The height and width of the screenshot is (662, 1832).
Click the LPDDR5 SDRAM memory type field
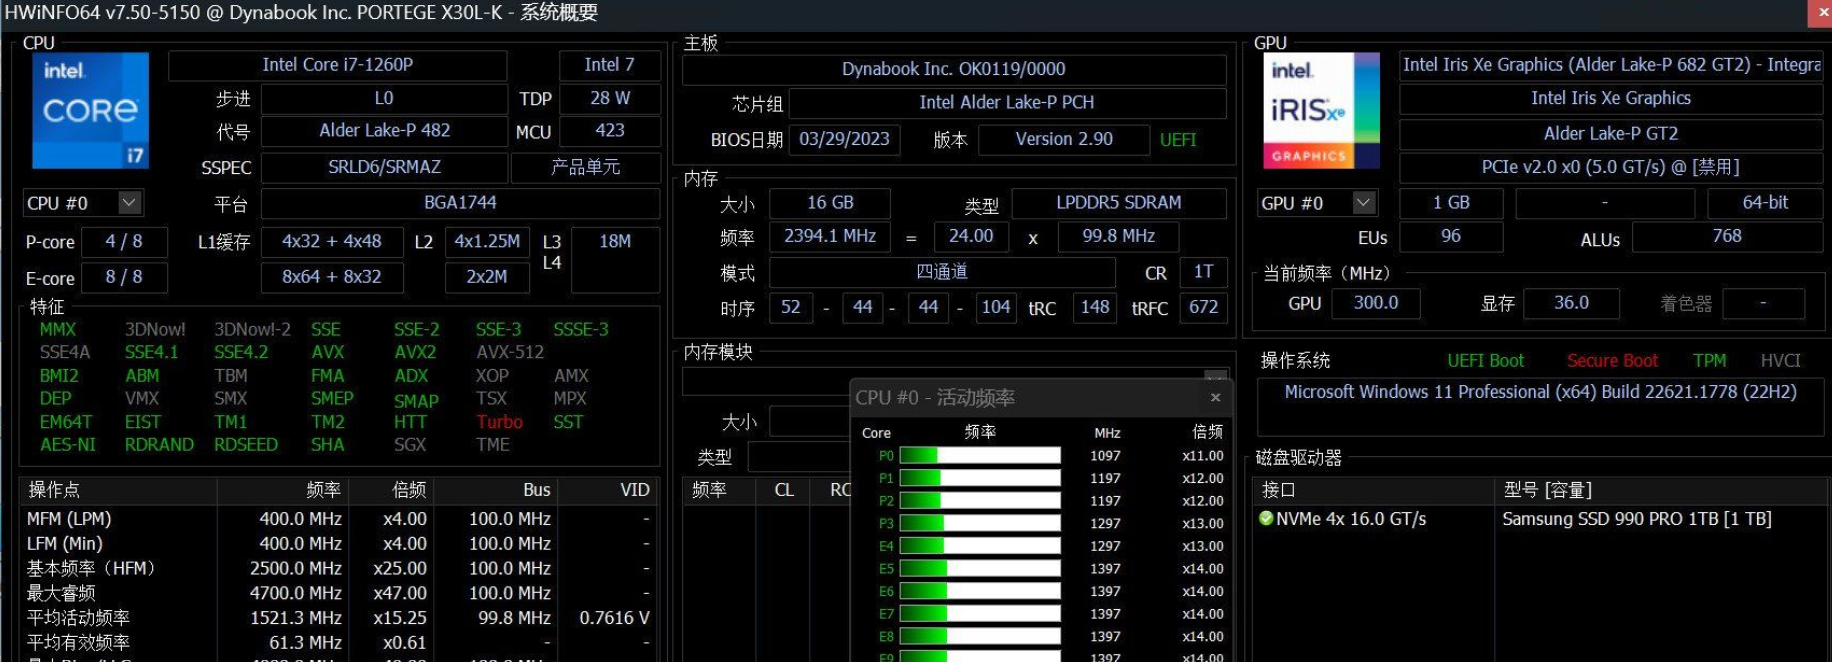point(1118,203)
